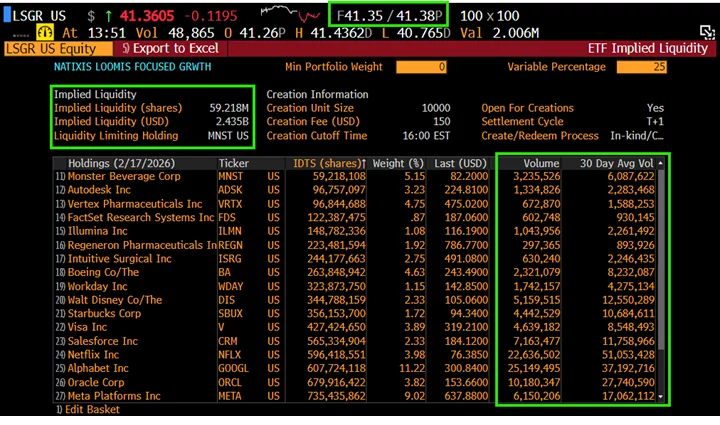The height and width of the screenshot is (425, 720).
Task: Click the bid/ask quote 41.35 / 41.38
Action: [x=389, y=16]
